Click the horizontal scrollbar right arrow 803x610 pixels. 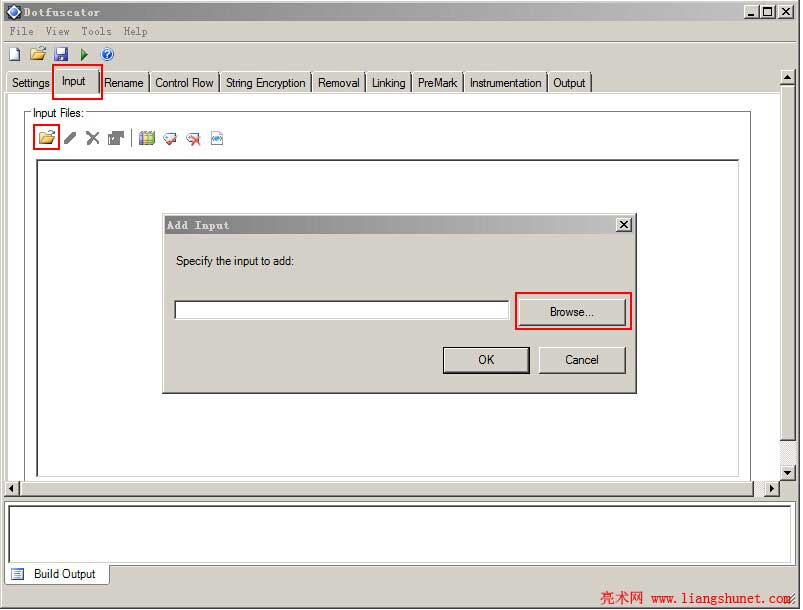coord(772,489)
